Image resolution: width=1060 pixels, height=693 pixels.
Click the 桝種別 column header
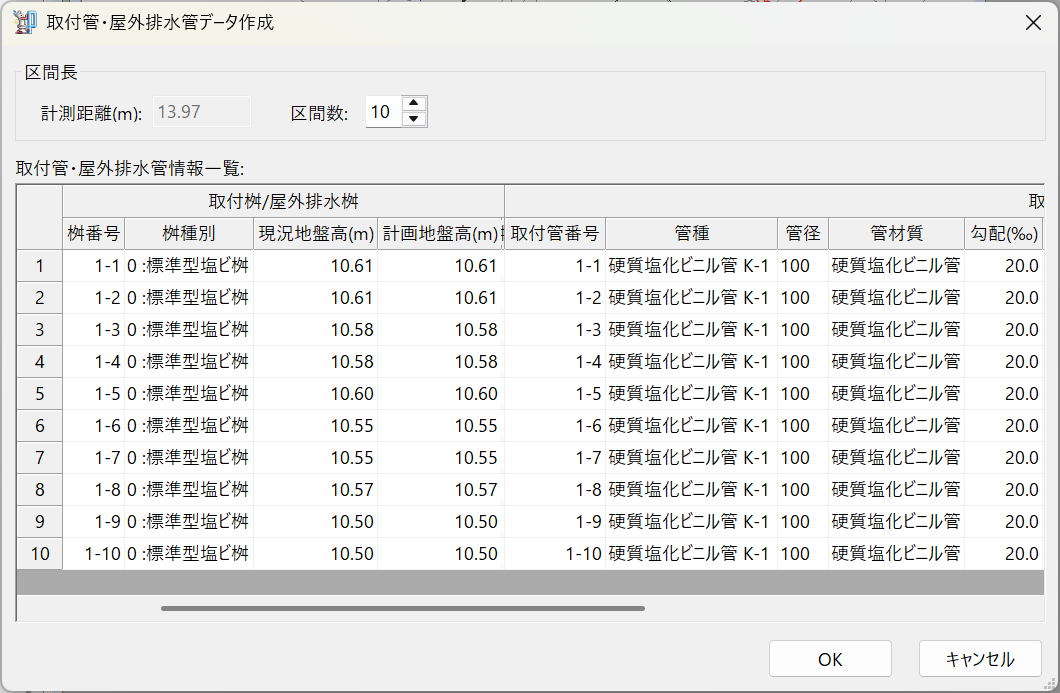[188, 234]
